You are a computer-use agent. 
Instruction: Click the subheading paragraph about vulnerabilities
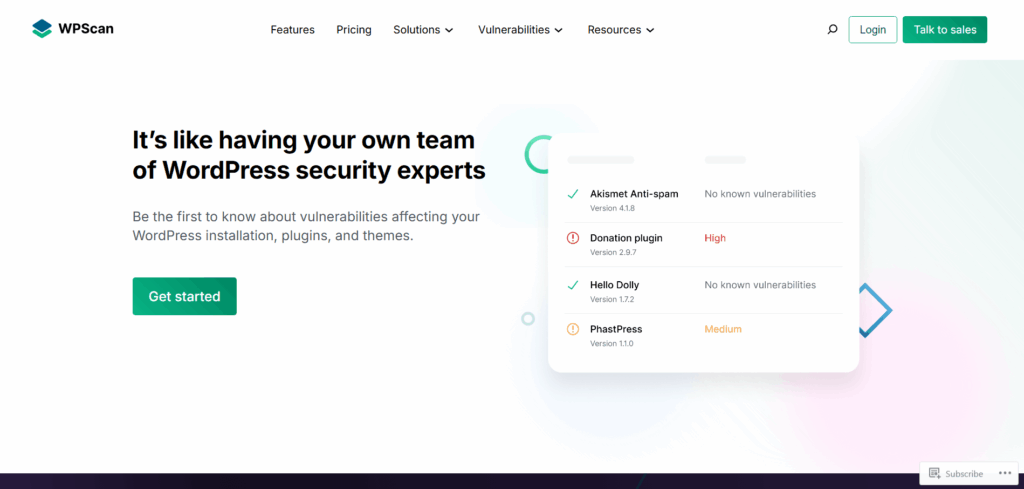click(x=306, y=226)
